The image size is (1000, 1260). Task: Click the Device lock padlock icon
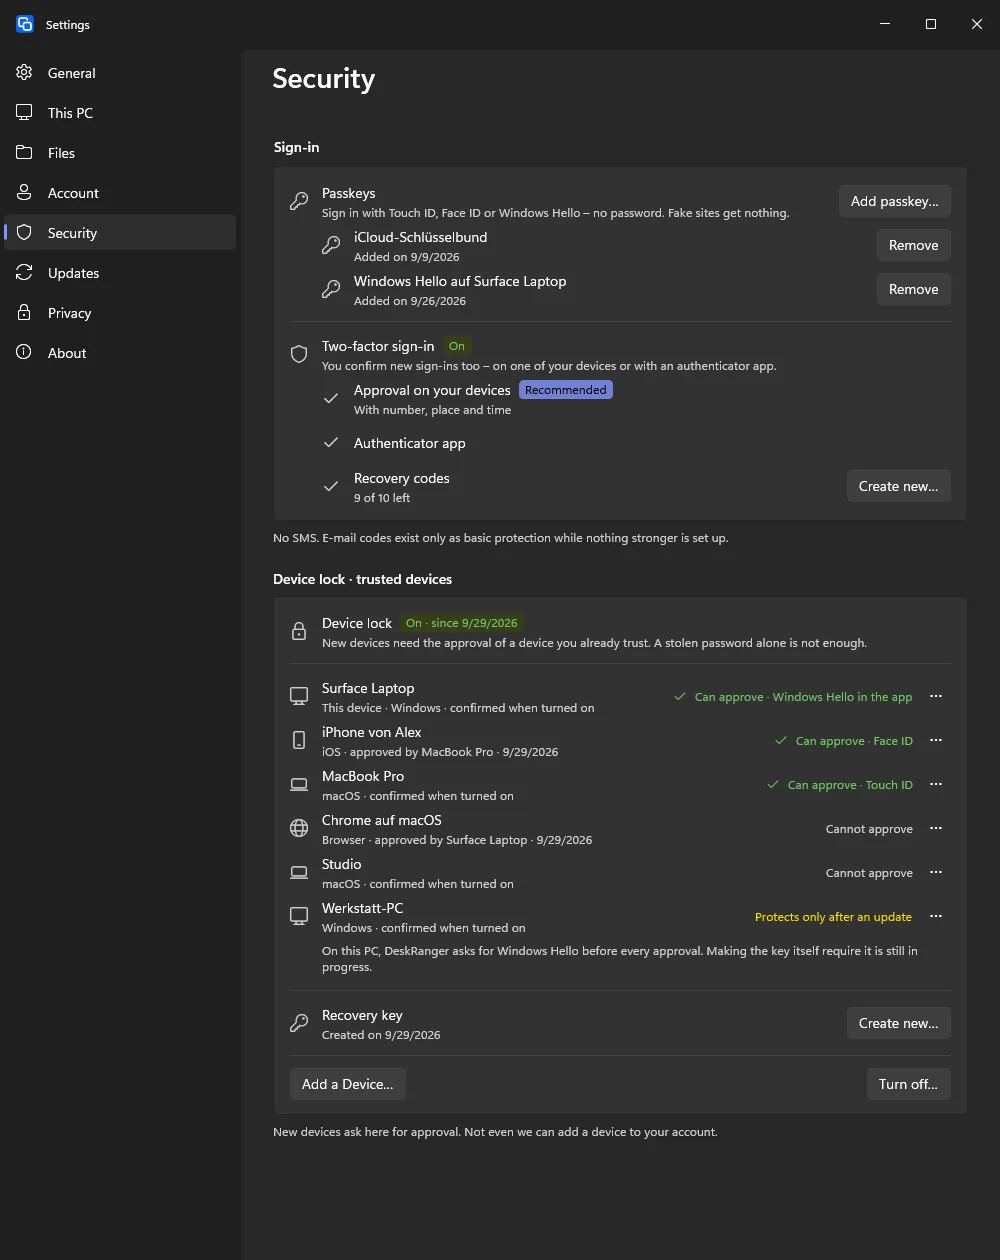click(299, 631)
